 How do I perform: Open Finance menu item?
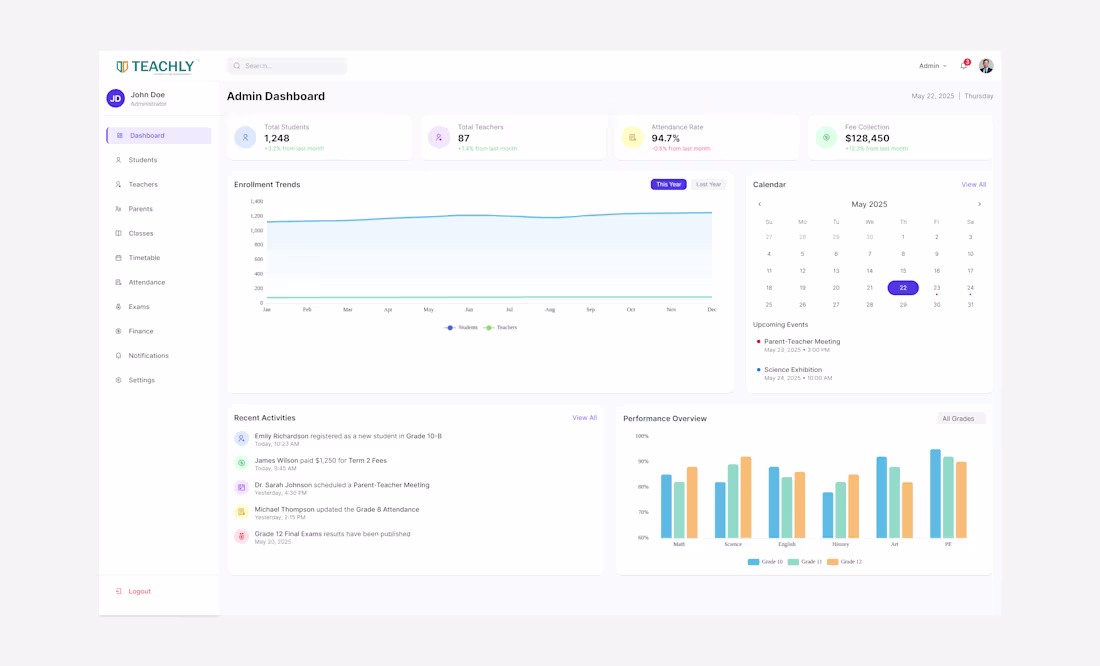coord(159,331)
